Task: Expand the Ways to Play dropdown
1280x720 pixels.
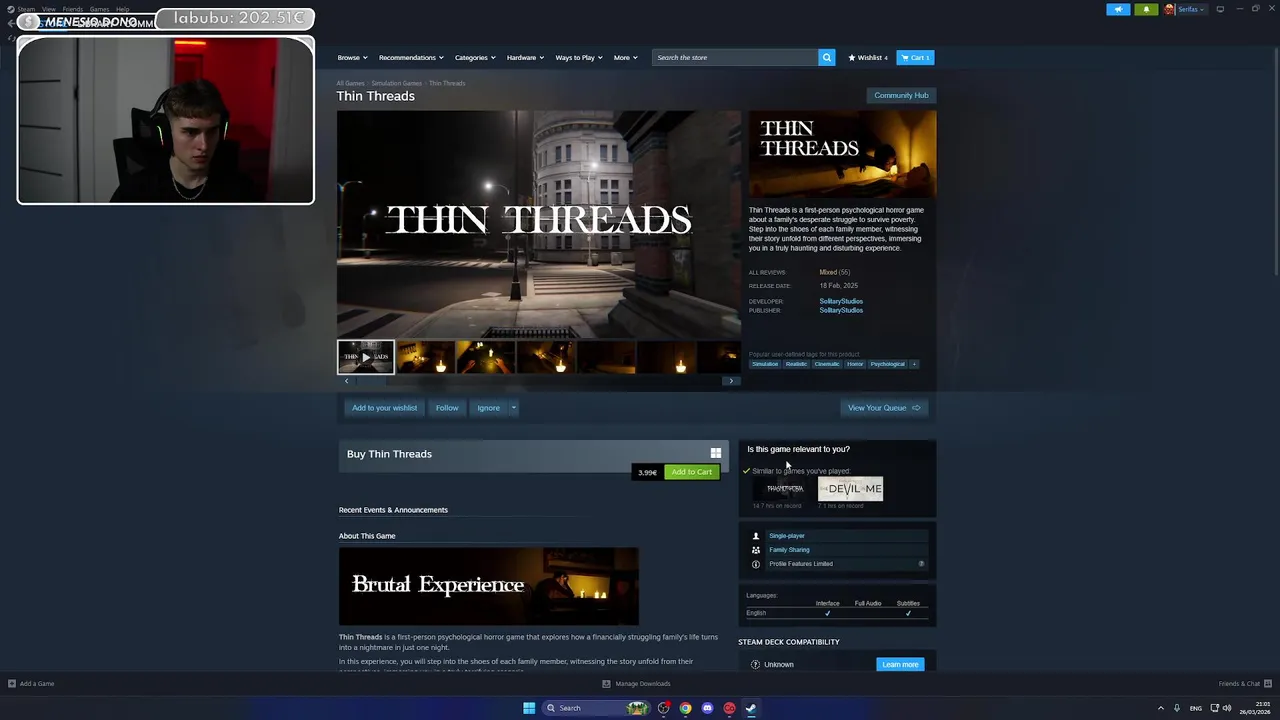Action: (x=579, y=57)
